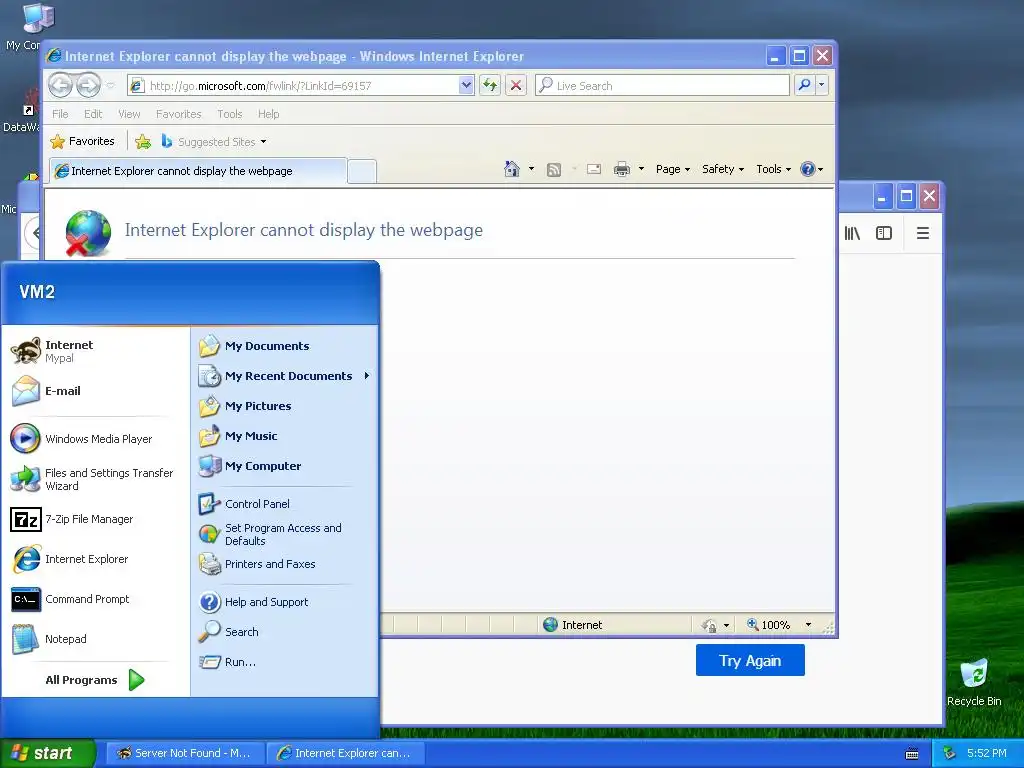
Task: Open search provider dropdown arrow
Action: tap(822, 85)
